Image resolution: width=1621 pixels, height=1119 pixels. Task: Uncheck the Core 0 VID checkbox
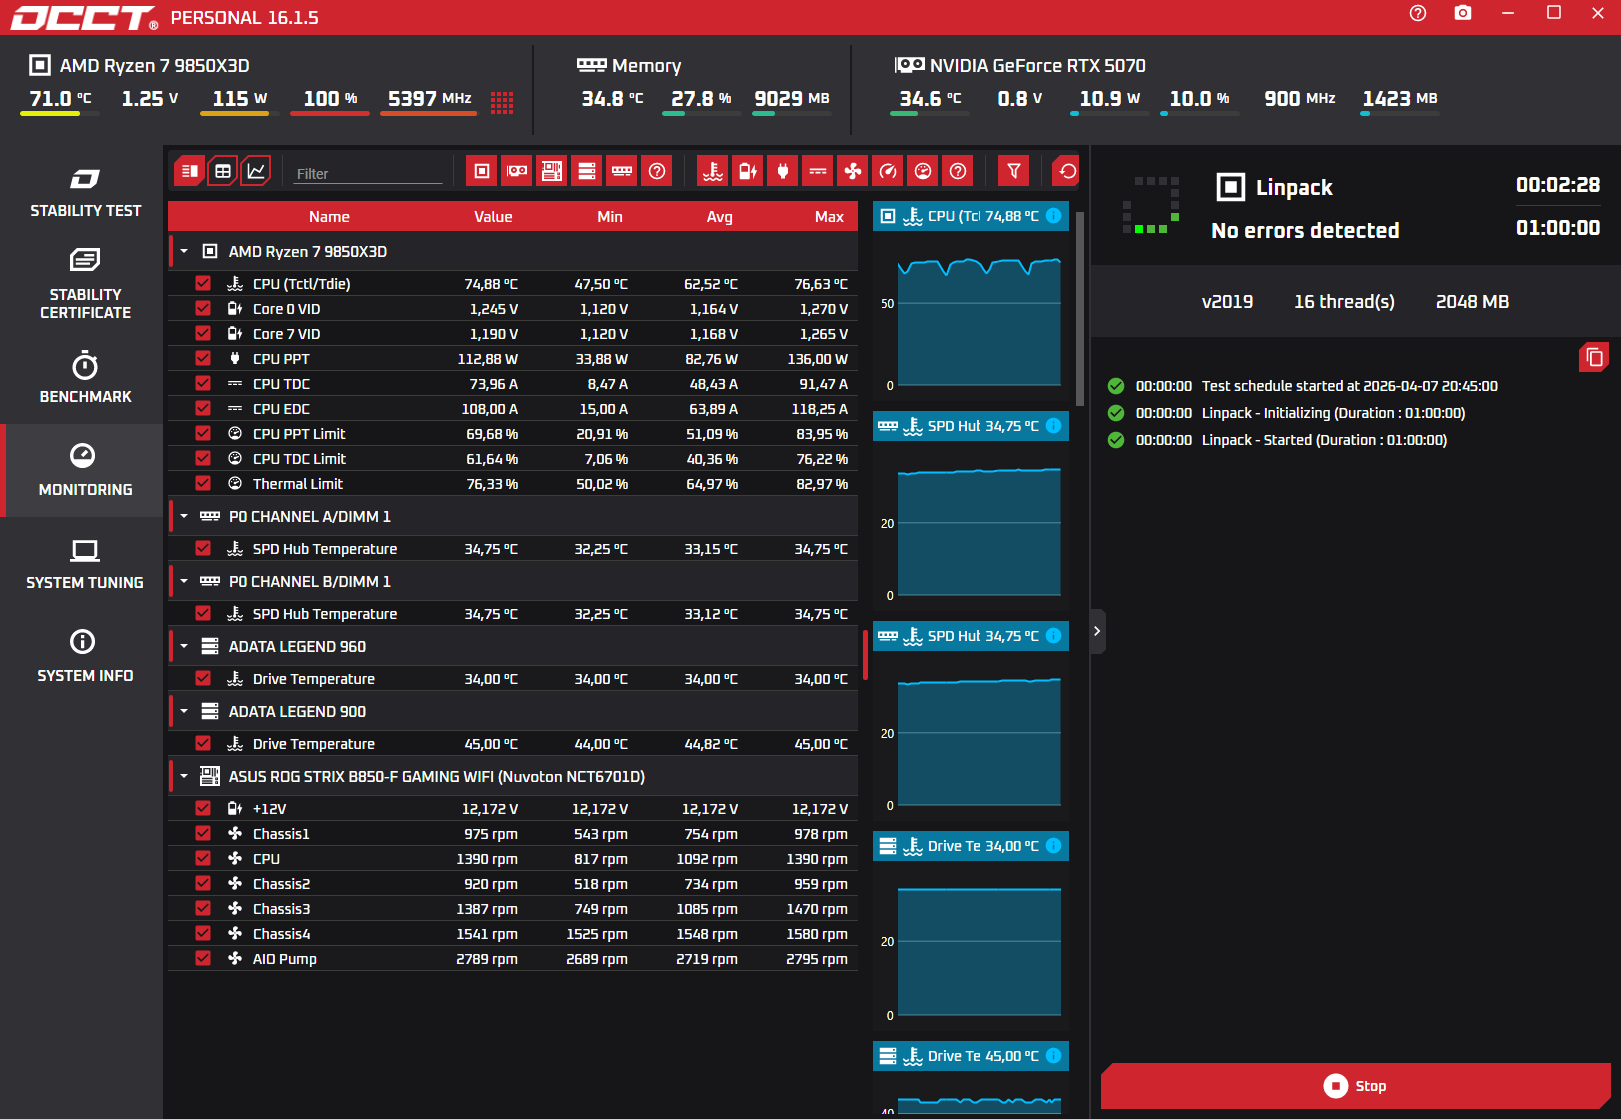pos(203,308)
